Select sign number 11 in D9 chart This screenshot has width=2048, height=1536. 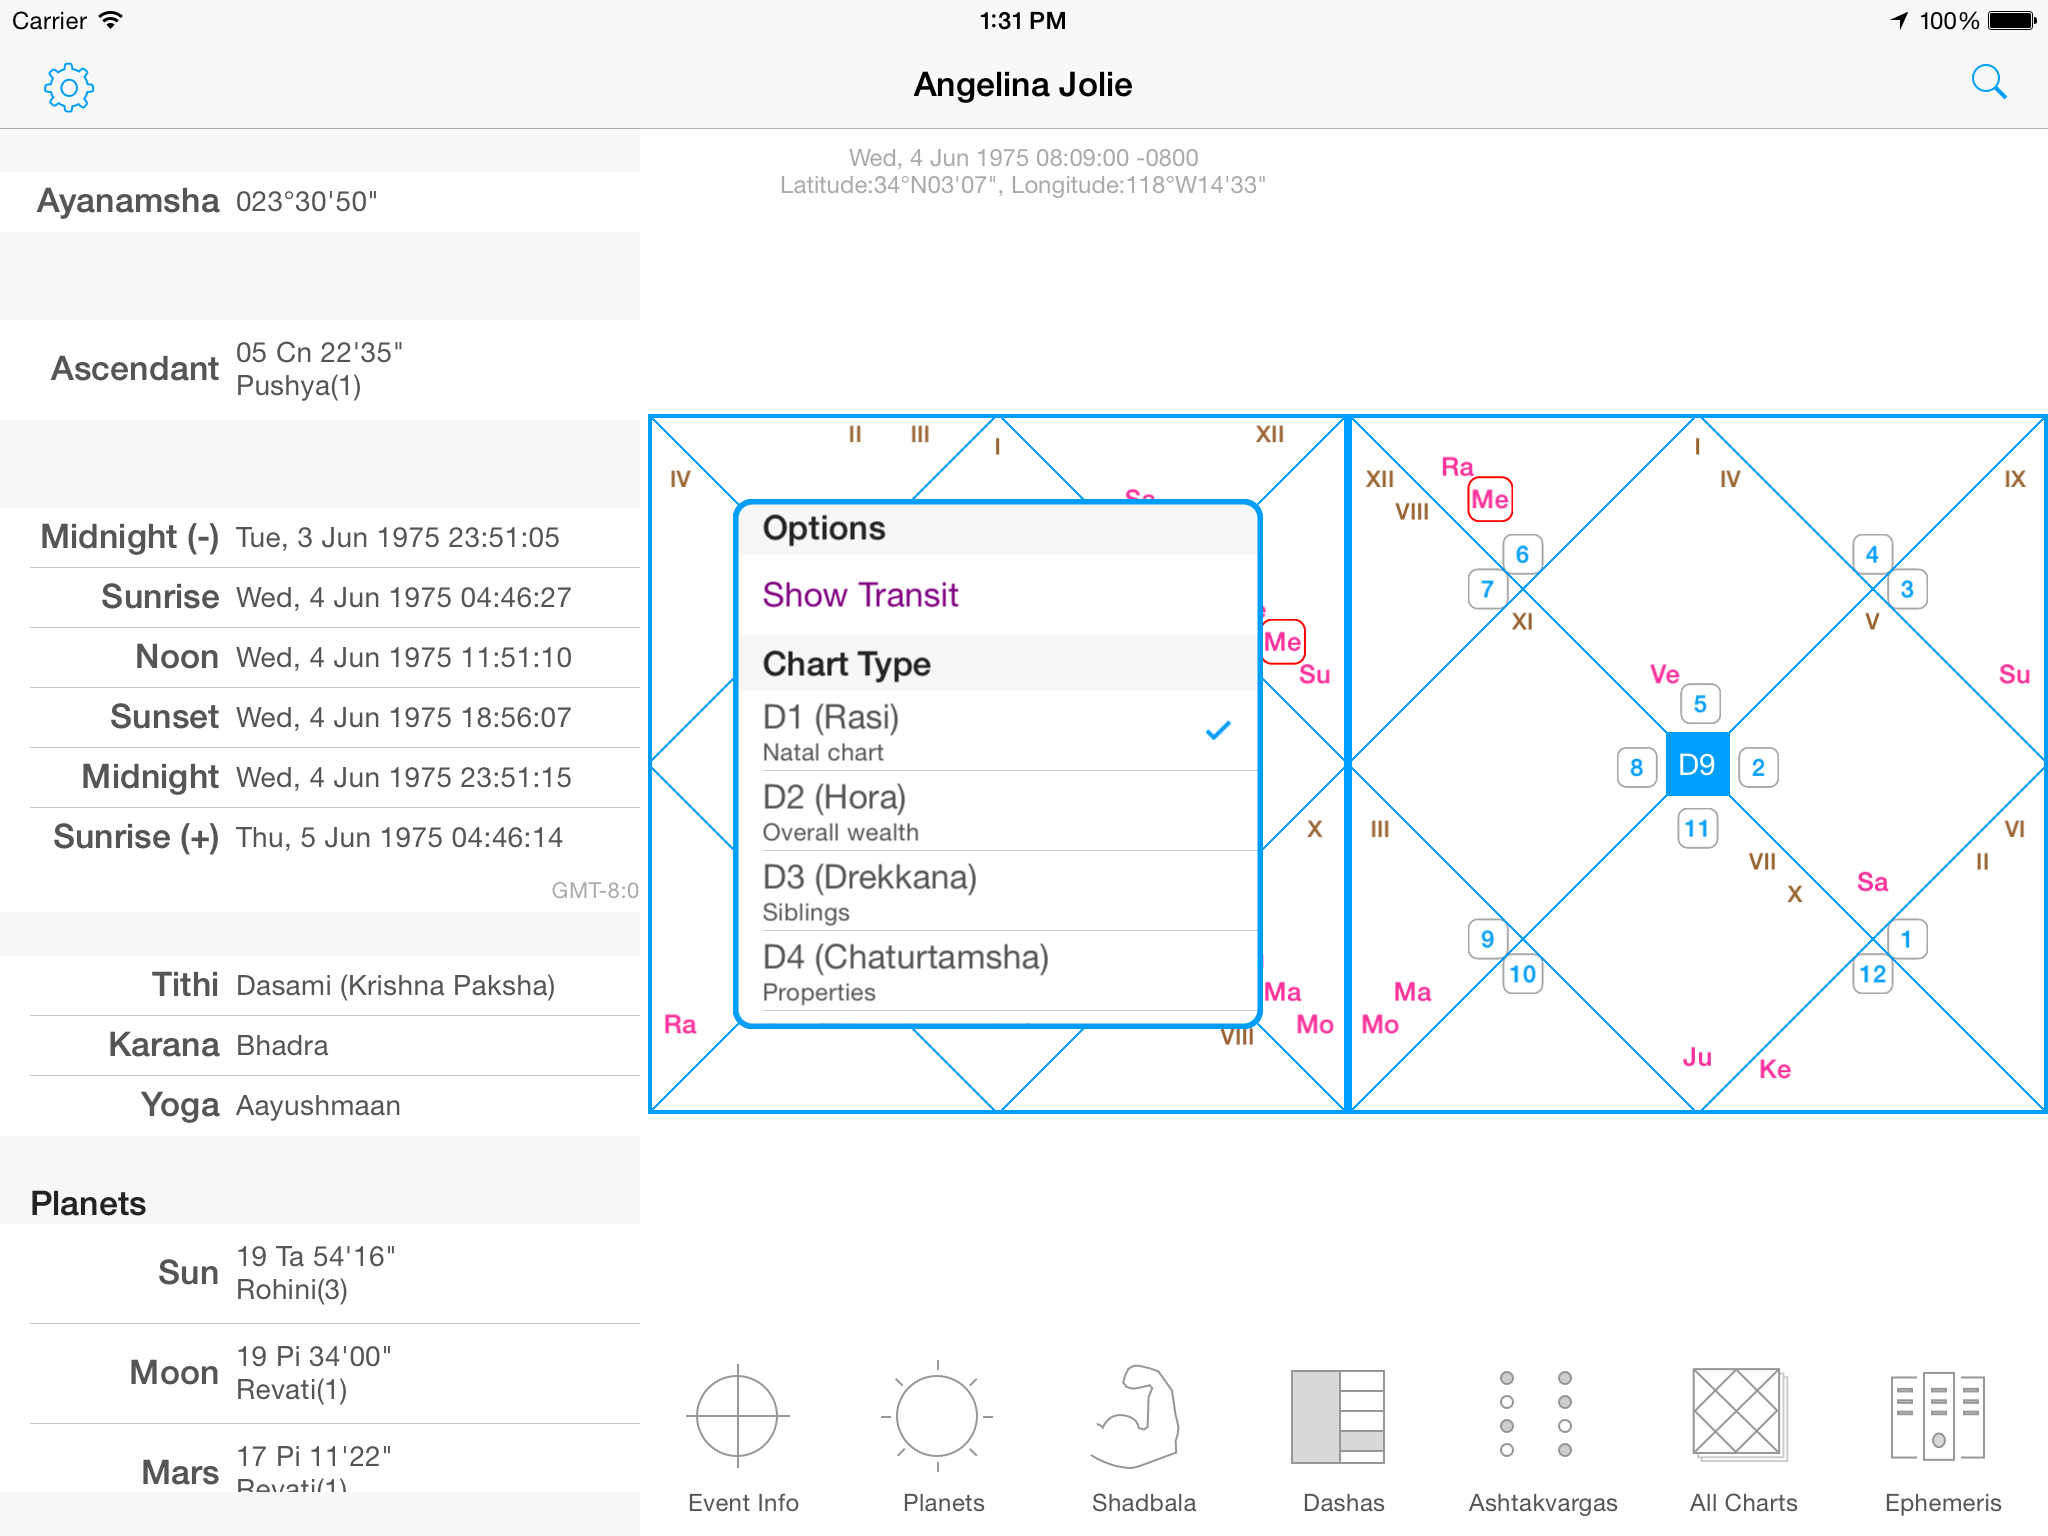point(1697,829)
